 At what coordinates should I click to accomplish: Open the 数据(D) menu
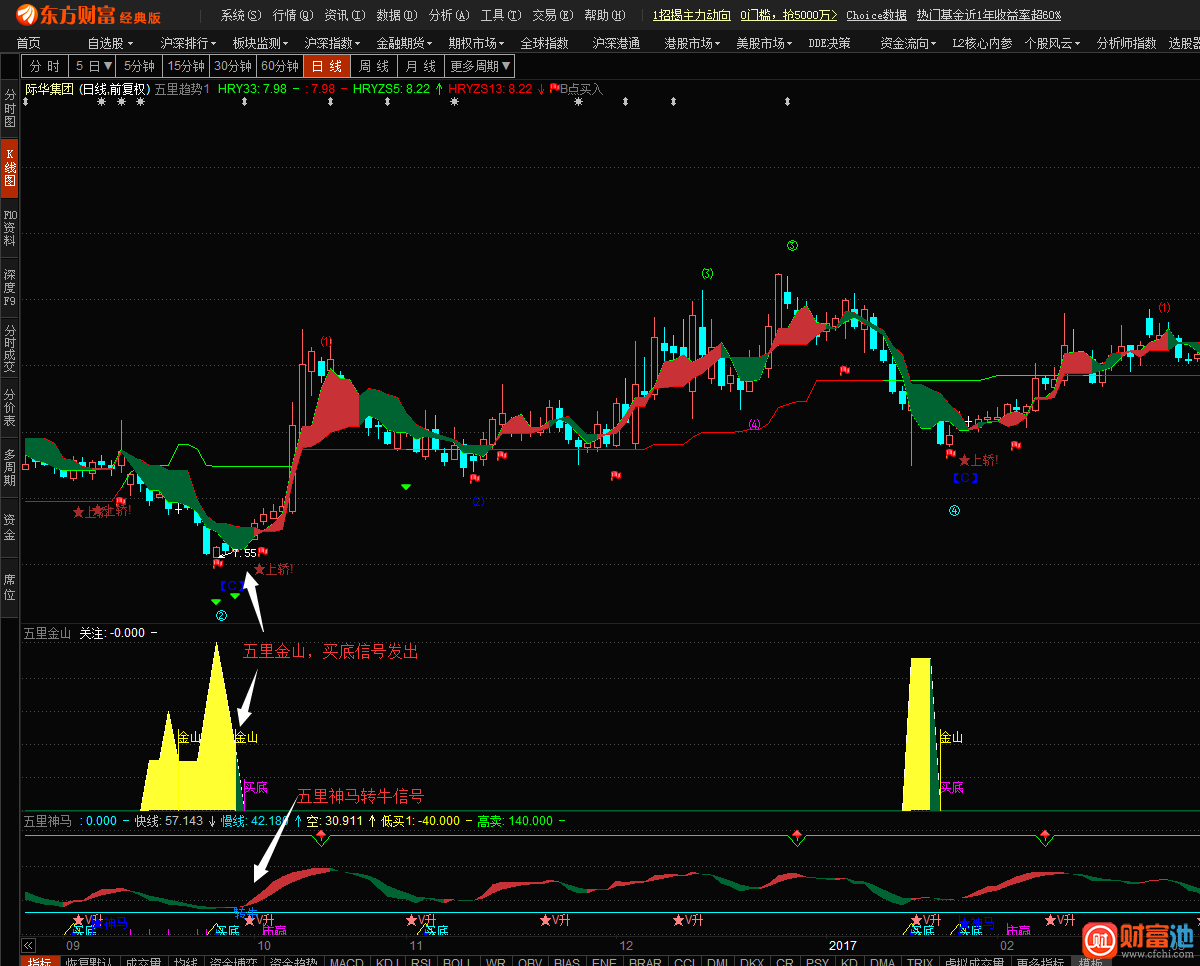[397, 15]
